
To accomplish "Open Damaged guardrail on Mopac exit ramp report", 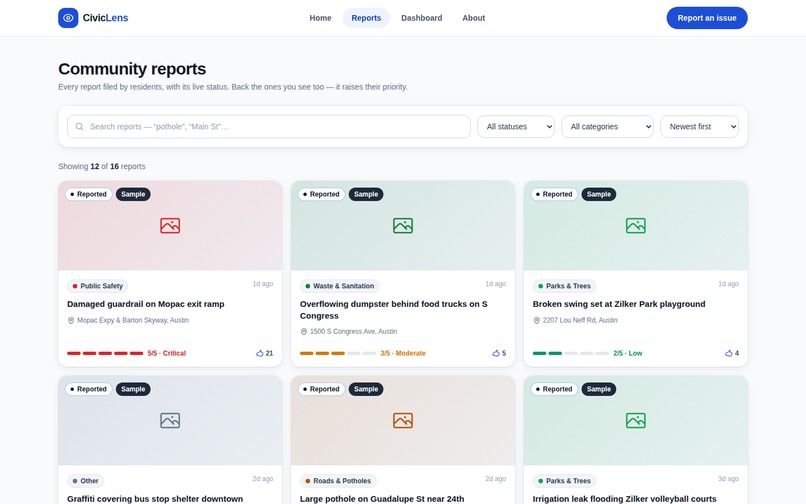I will 145,304.
